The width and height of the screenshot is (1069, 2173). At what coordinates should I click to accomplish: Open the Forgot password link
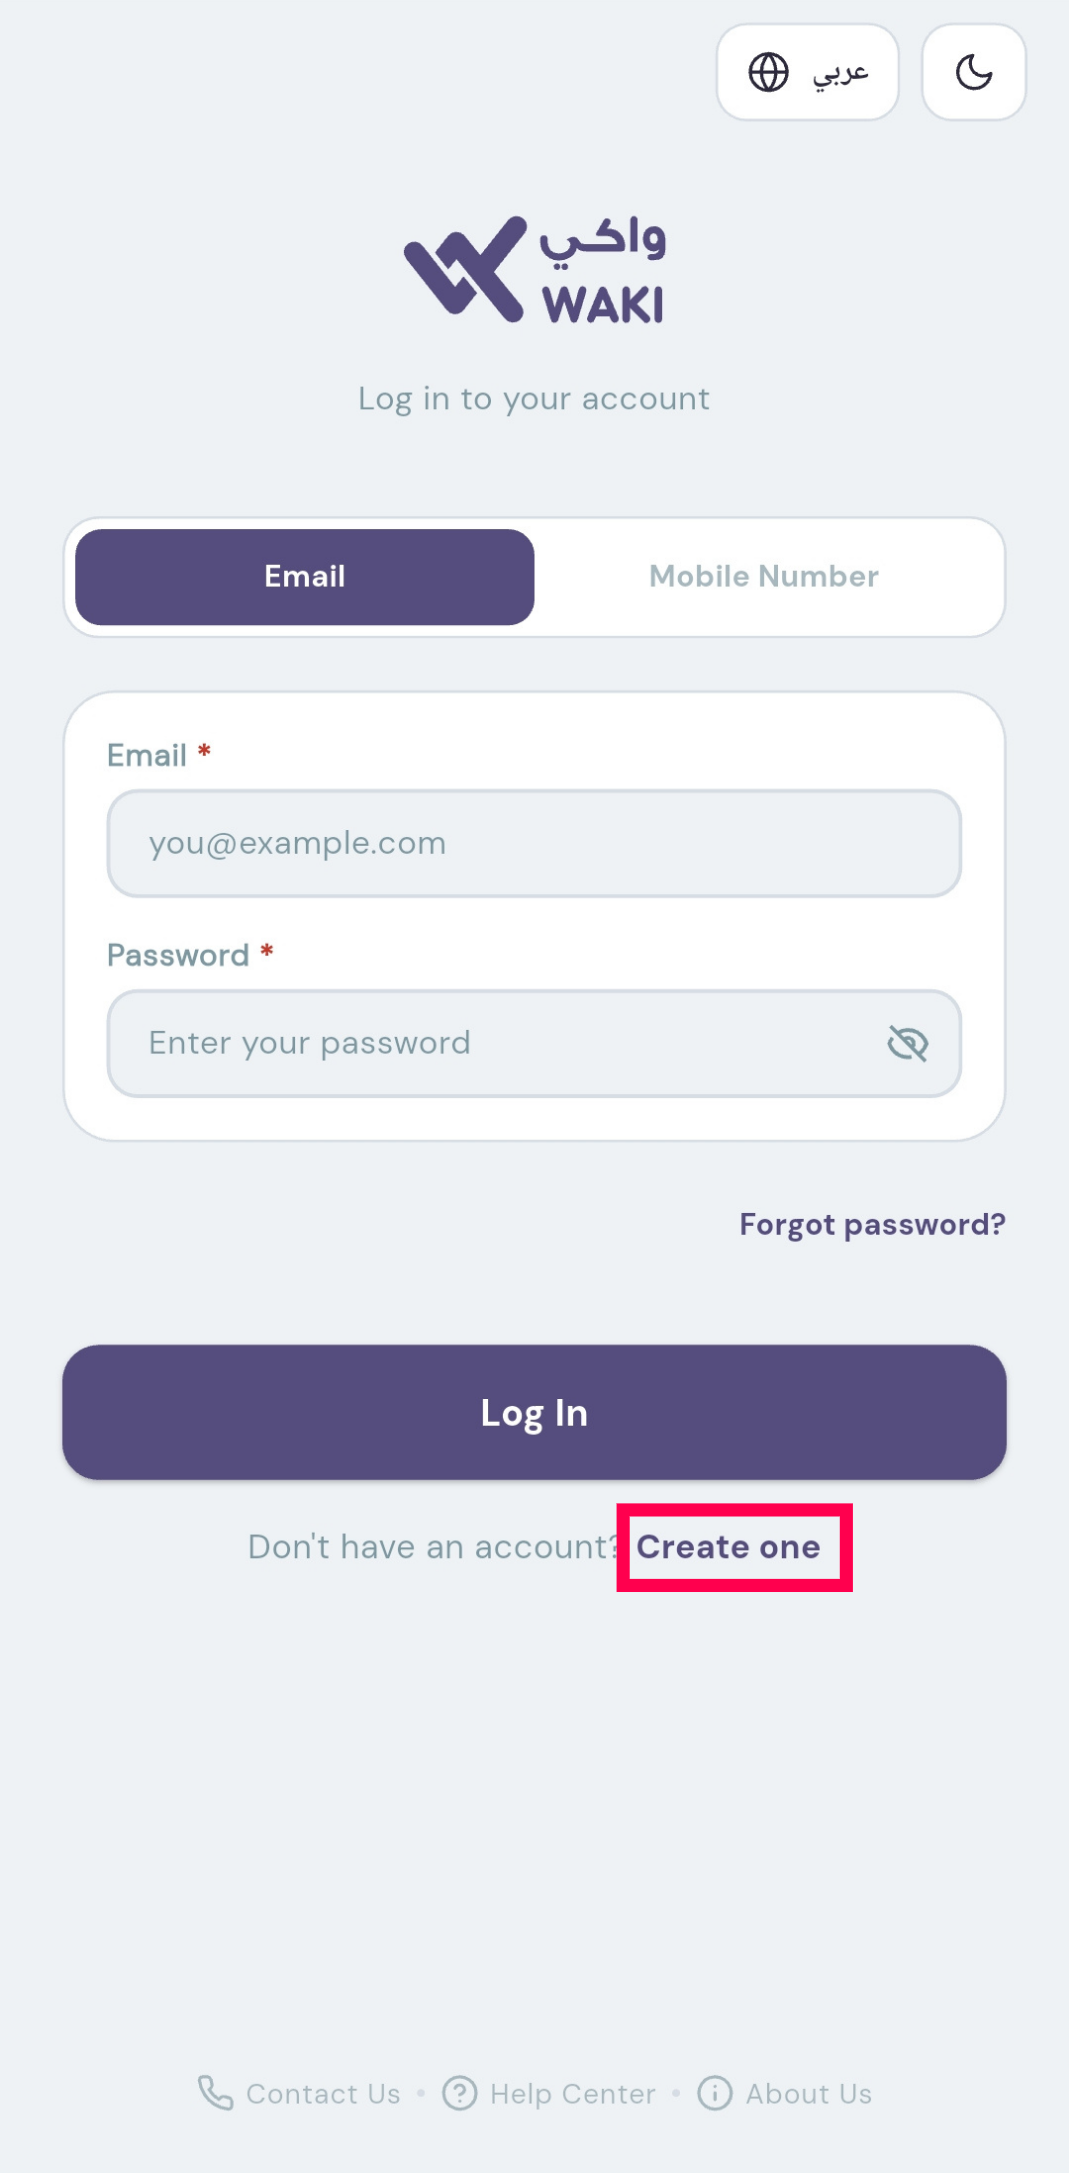[x=872, y=1224]
